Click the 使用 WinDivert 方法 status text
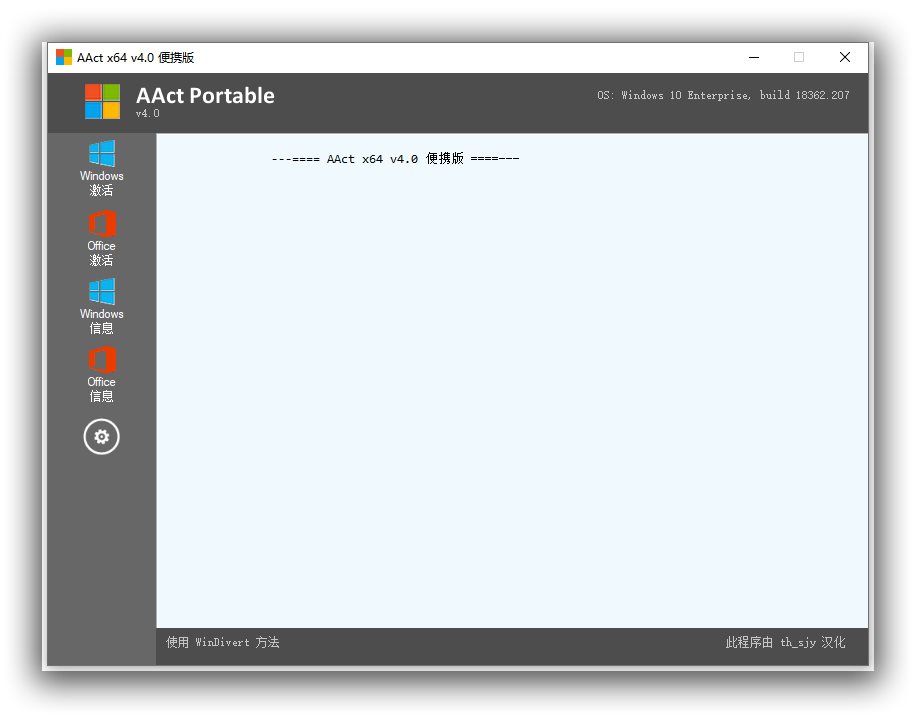The width and height of the screenshot is (916, 713). [223, 642]
